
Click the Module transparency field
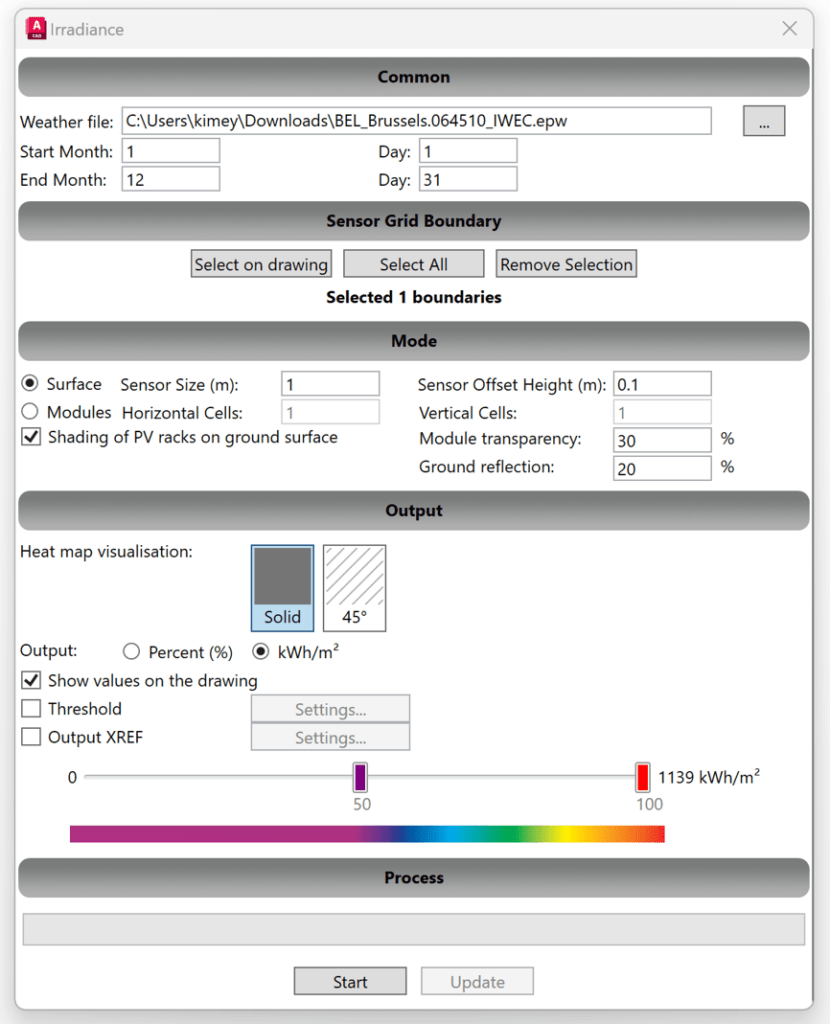tap(662, 440)
